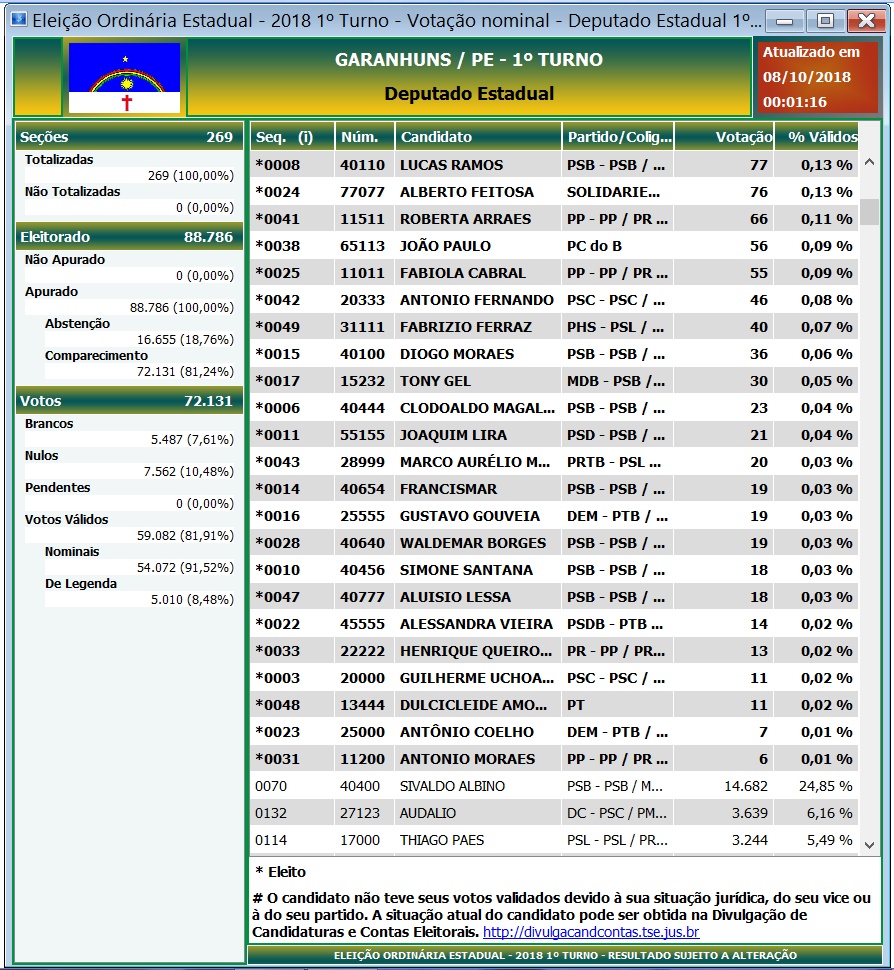Screen dimensions: 894x970
Task: Click the app icon in title bar
Action: 19,20
